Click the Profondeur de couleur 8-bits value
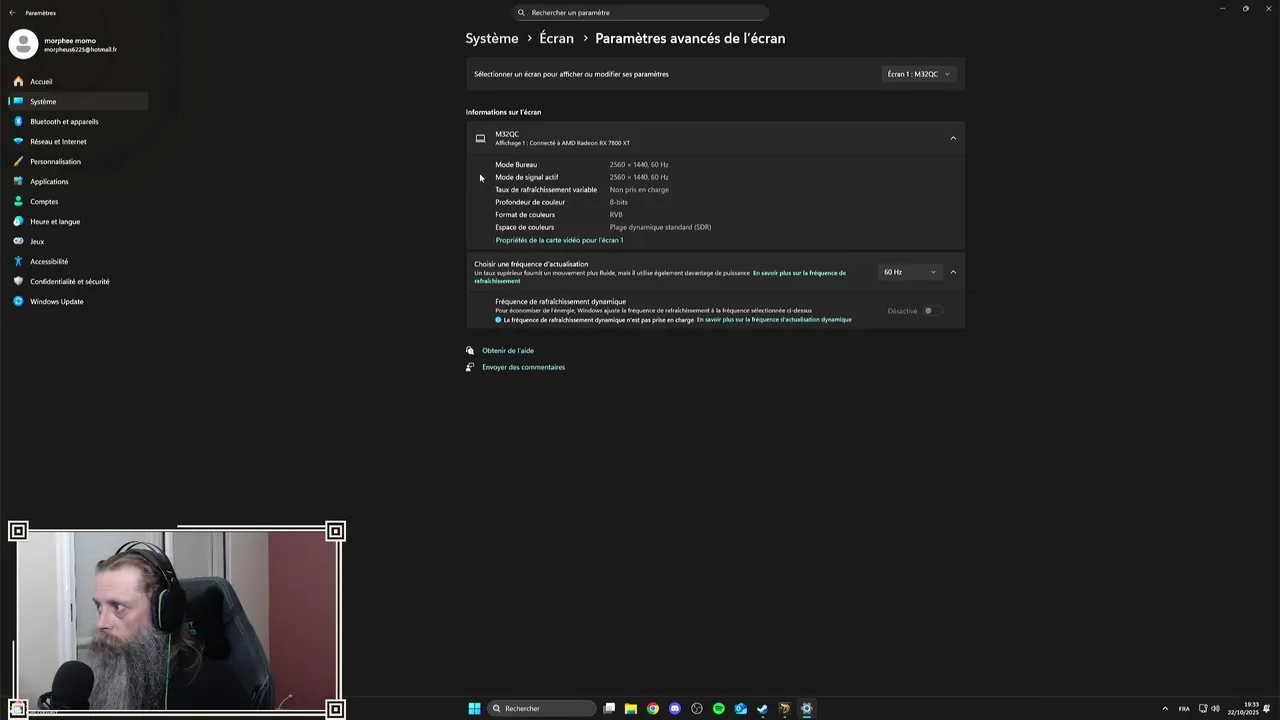This screenshot has width=1280, height=720. (x=619, y=202)
